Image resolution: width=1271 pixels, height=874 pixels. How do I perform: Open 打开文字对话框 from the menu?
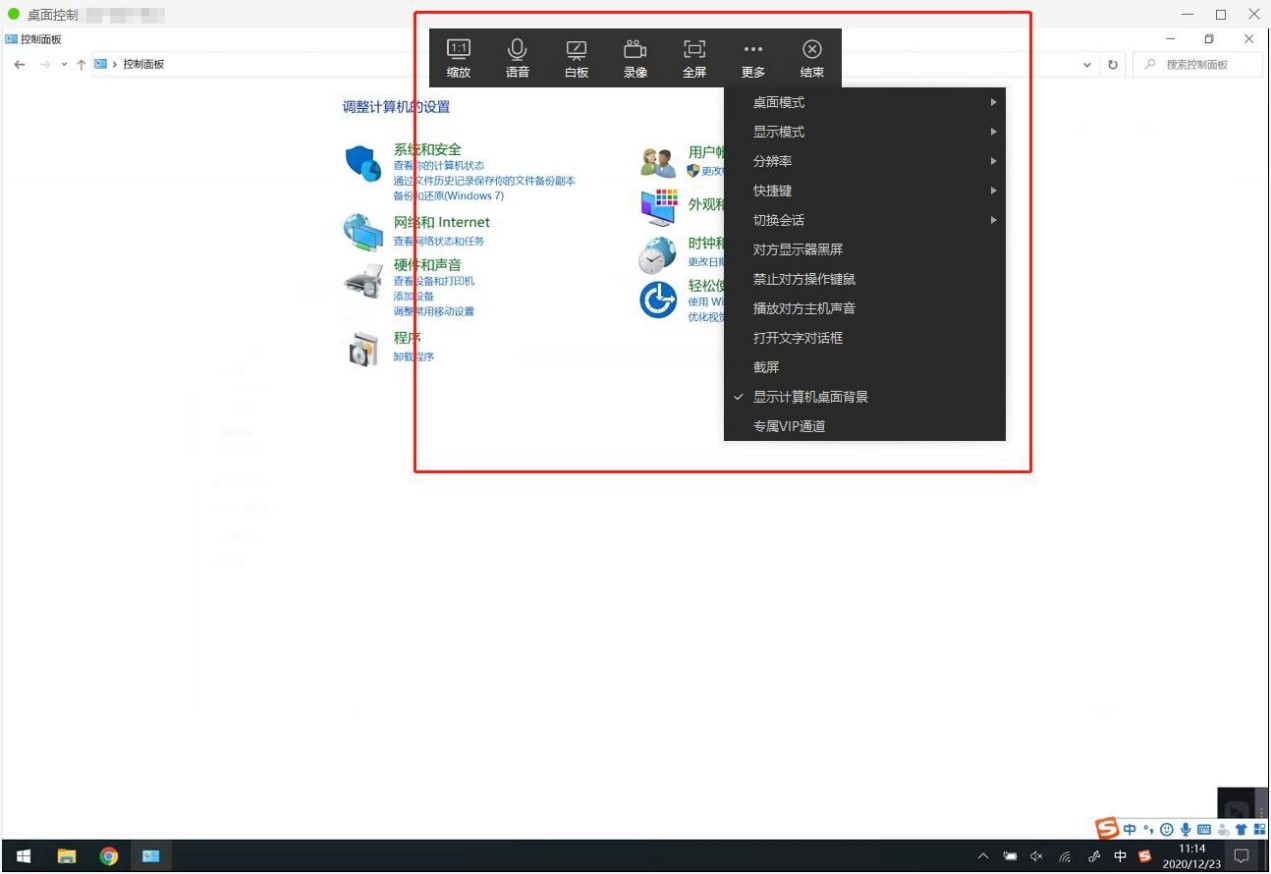tap(865, 338)
